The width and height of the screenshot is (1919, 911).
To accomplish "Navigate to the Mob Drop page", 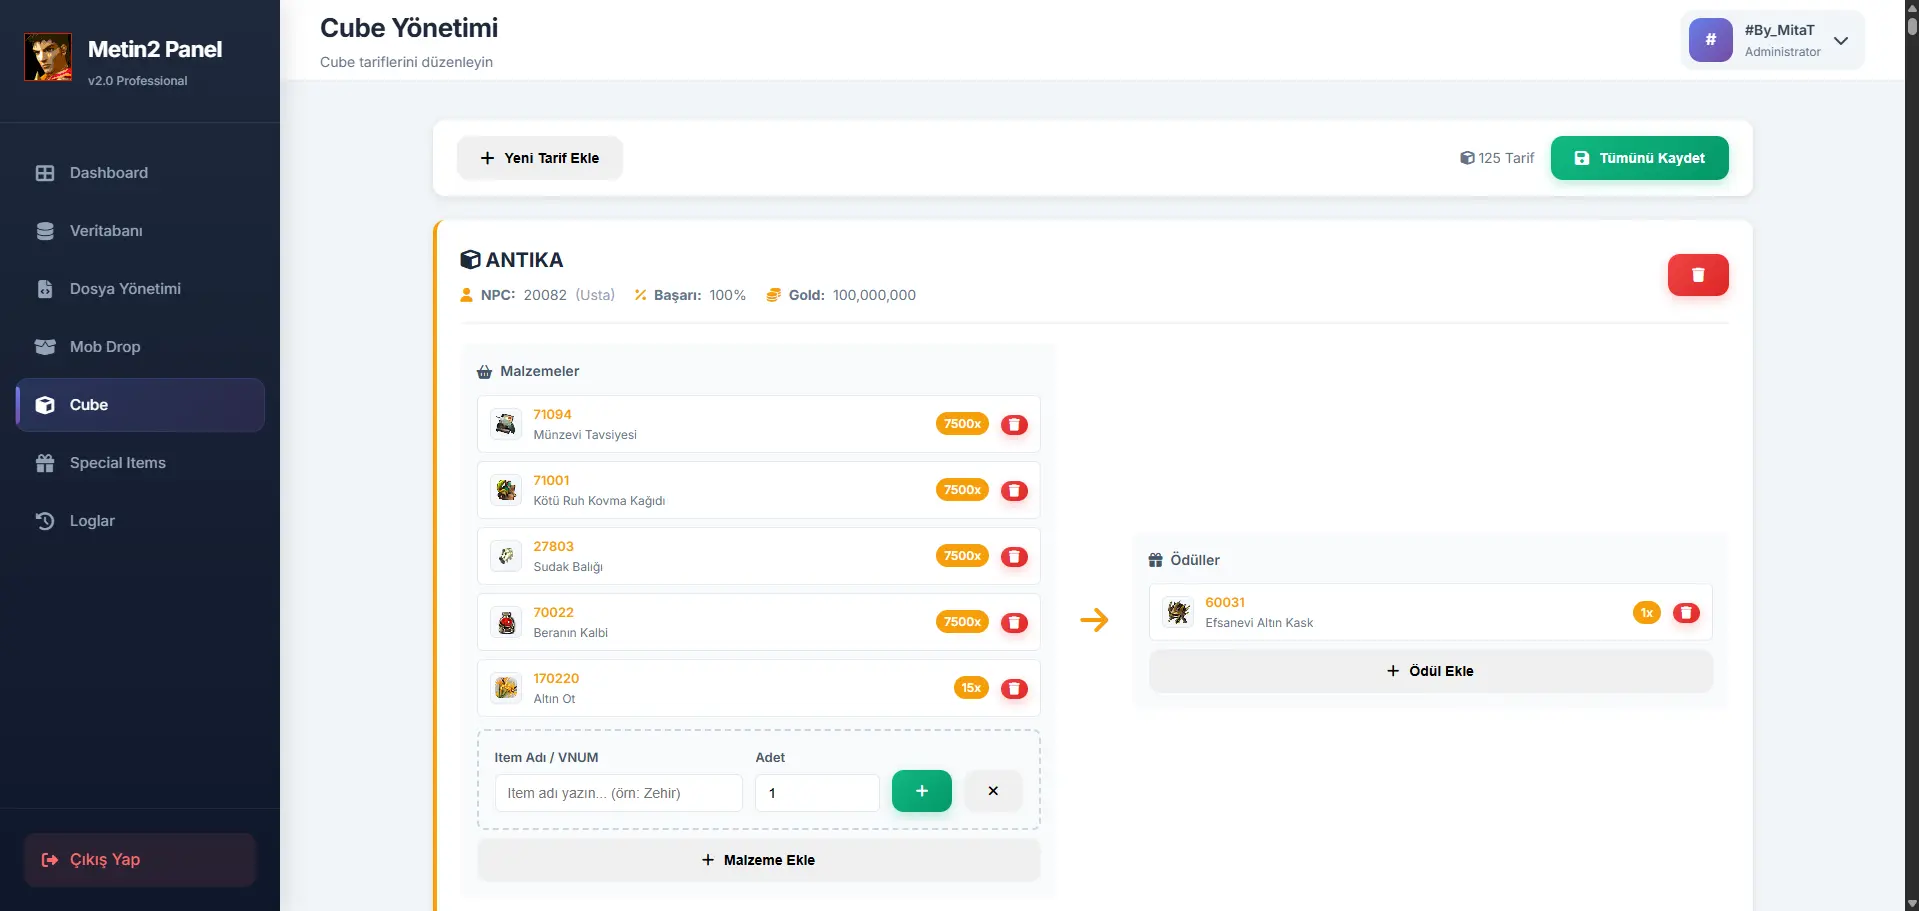I will pyautogui.click(x=105, y=347).
